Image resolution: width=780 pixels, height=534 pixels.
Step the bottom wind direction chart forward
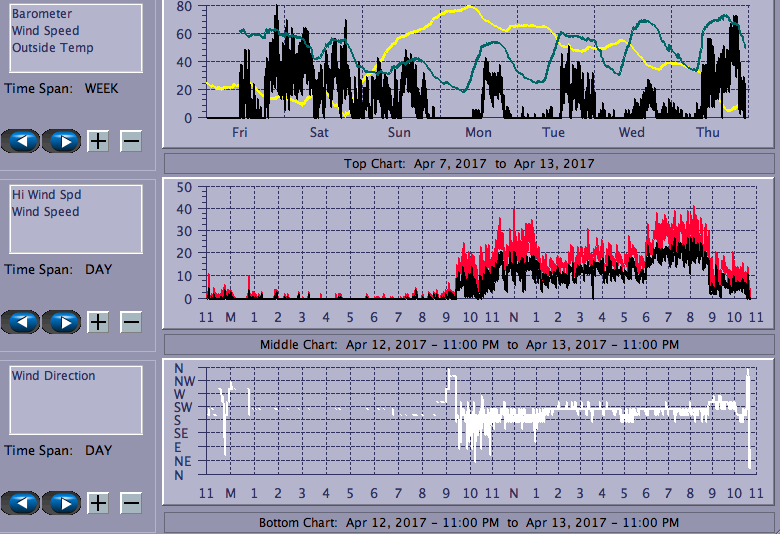coord(62,503)
